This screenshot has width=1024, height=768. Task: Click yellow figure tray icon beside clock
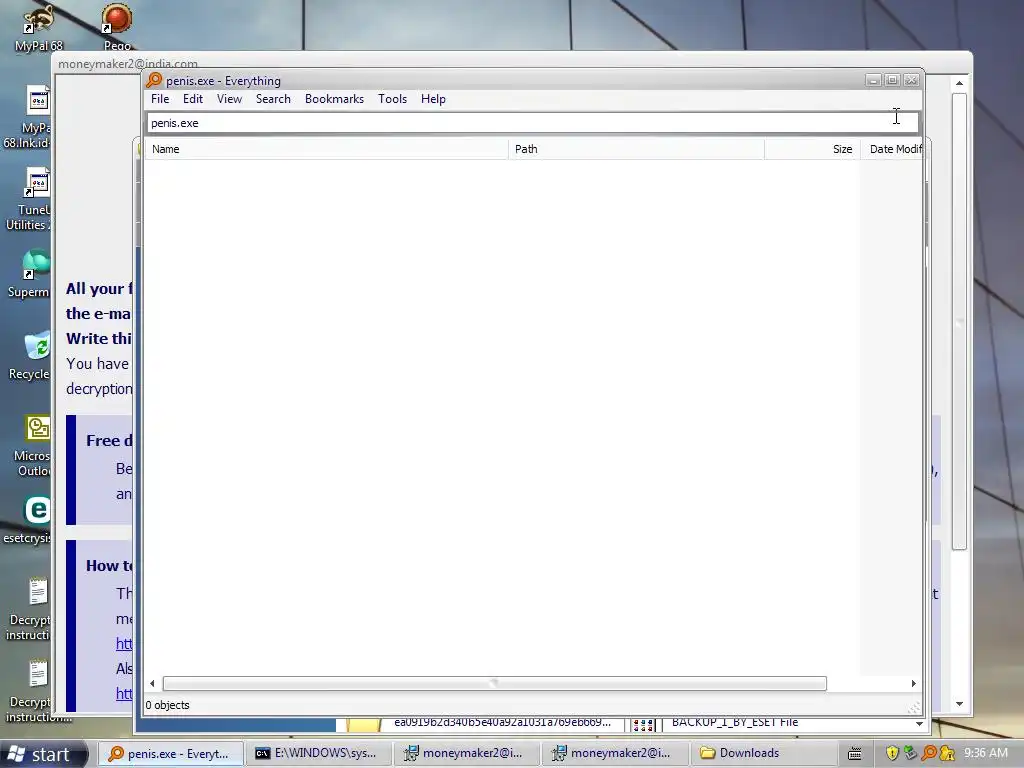coord(947,753)
